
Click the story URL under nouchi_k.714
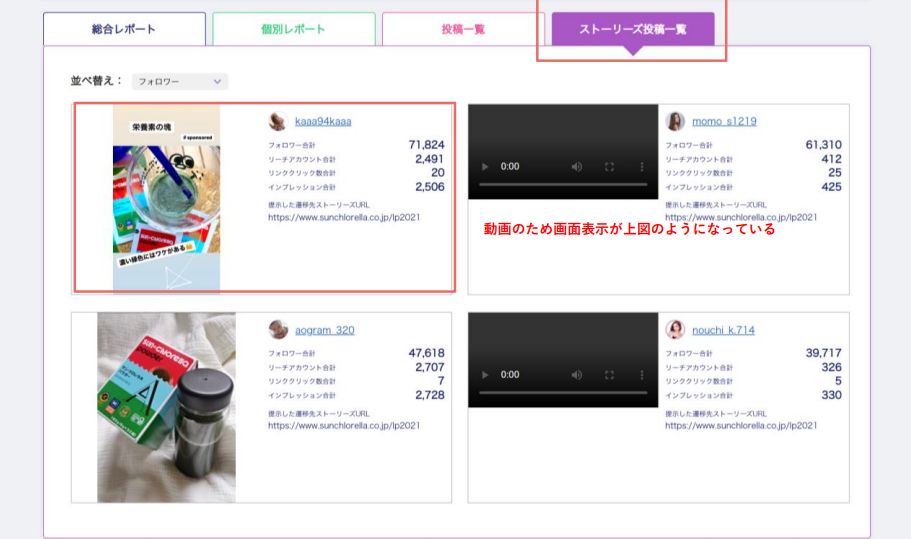[741, 426]
